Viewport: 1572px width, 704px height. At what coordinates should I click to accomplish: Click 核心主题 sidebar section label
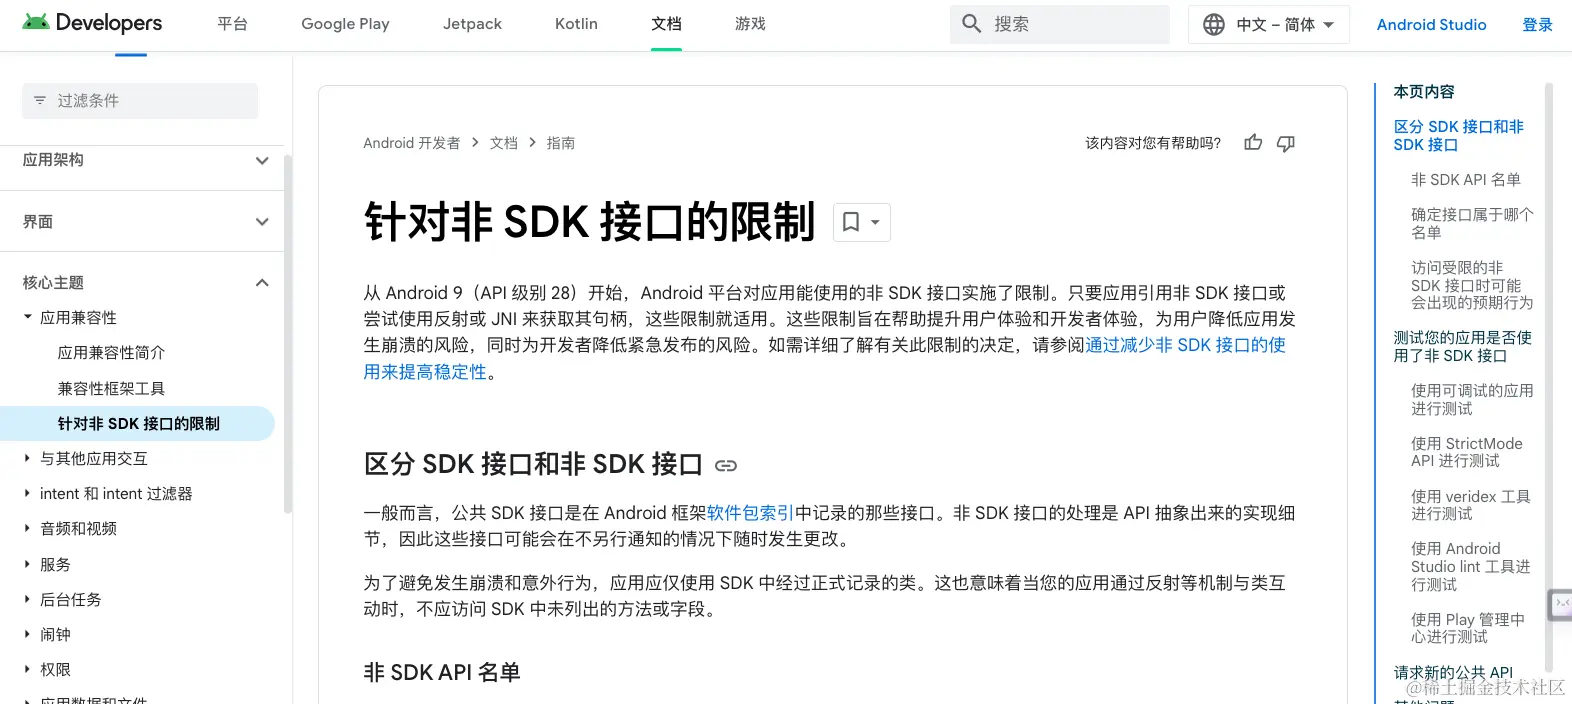tap(53, 283)
